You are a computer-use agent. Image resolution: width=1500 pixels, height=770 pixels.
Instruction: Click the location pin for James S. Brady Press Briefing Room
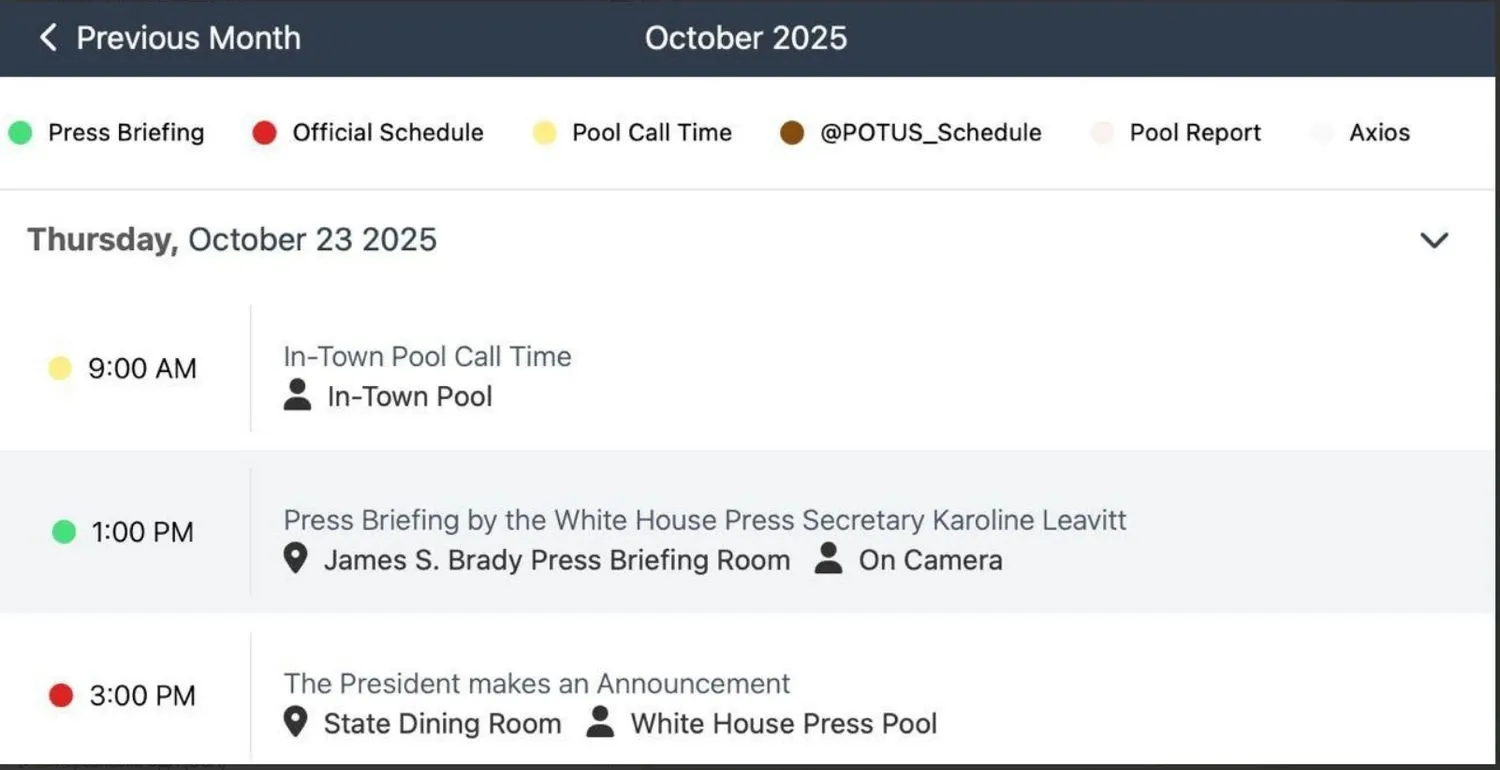tap(294, 559)
